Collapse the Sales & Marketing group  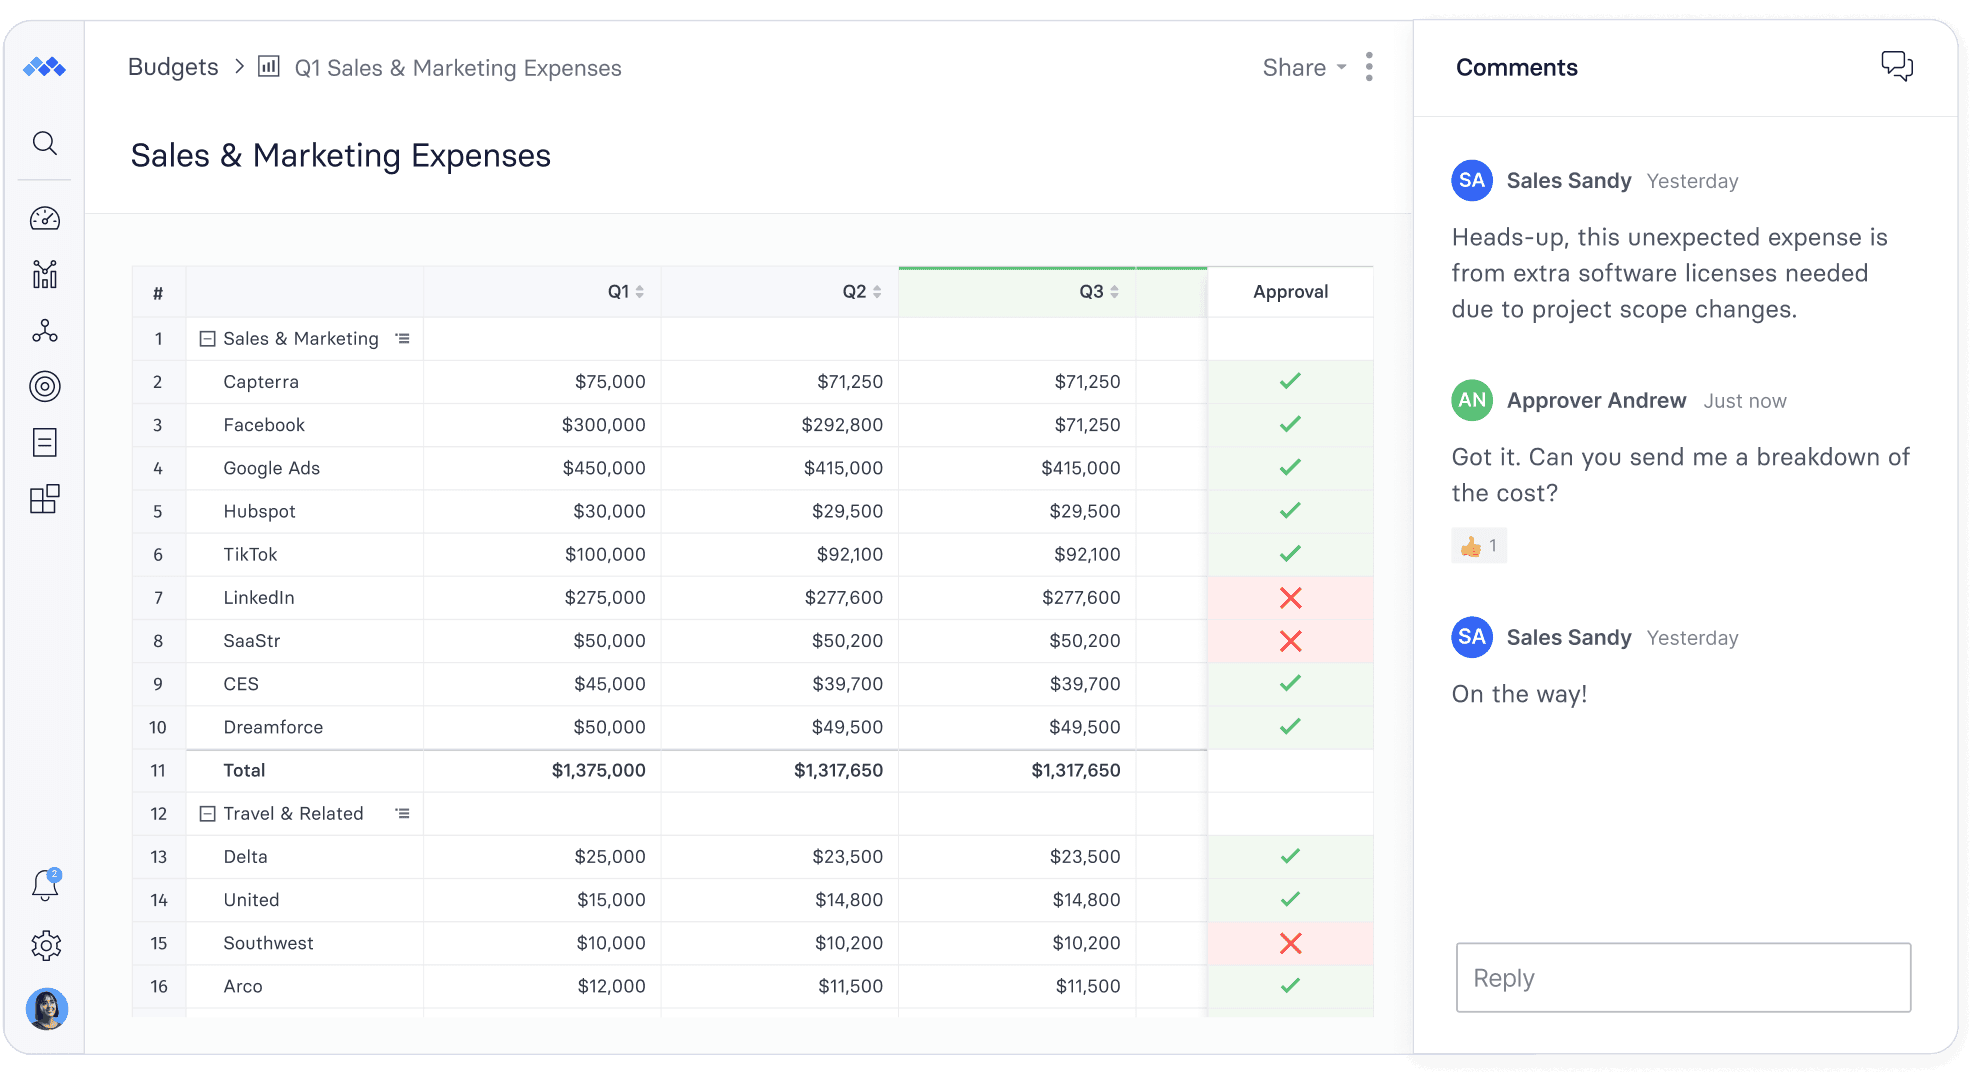tap(207, 338)
